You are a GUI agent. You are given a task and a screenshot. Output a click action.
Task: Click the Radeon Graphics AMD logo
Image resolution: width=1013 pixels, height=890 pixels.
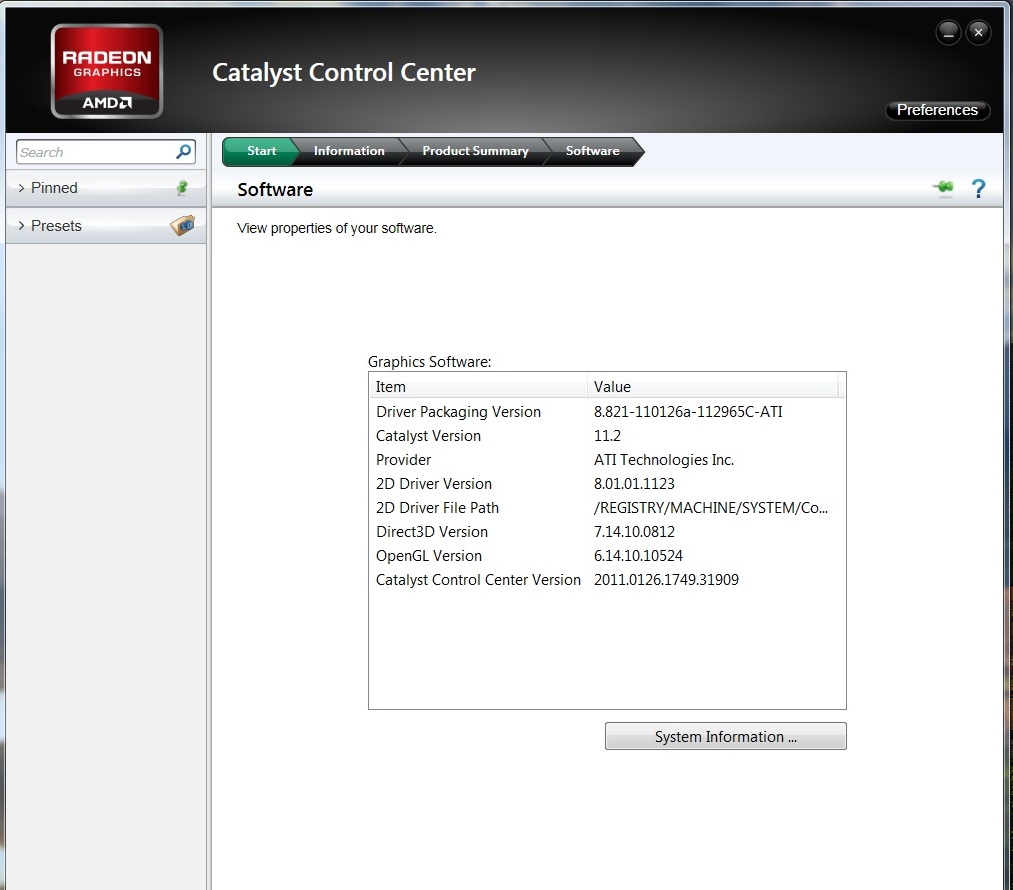pyautogui.click(x=107, y=71)
